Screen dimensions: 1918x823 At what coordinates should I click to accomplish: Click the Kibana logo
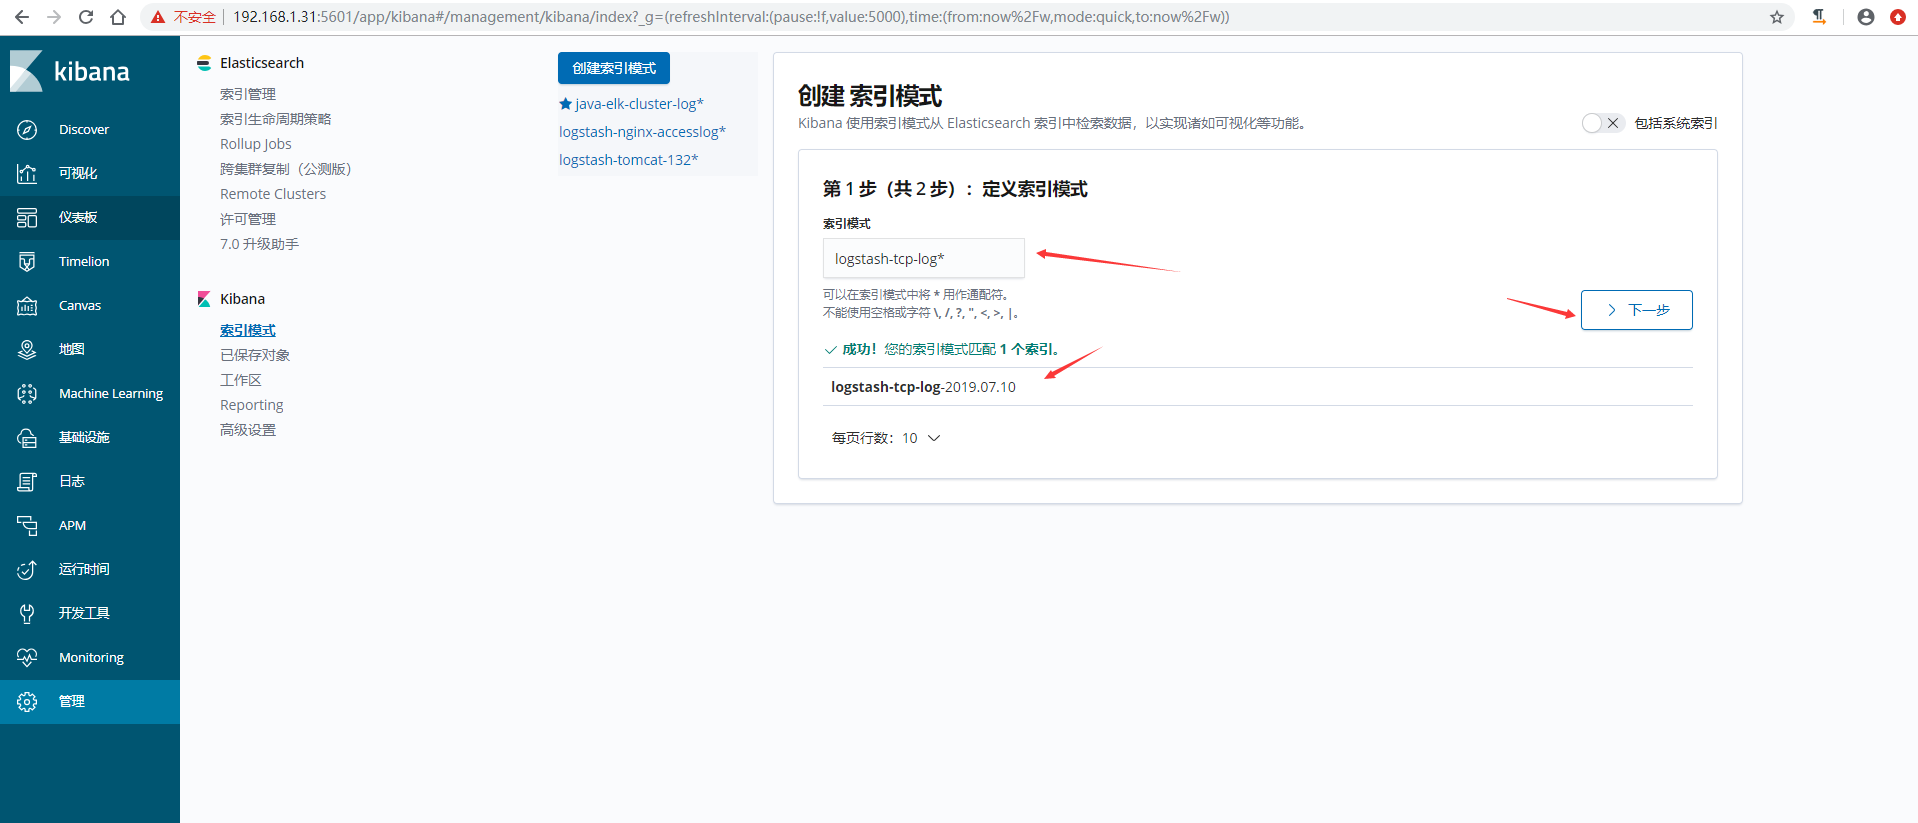pyautogui.click(x=70, y=71)
